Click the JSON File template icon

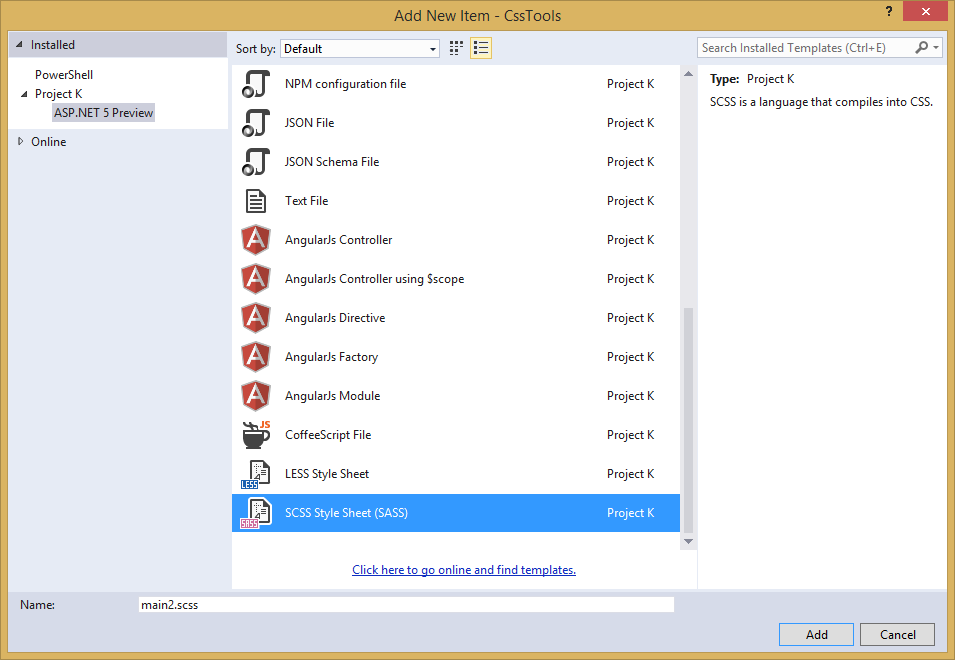point(256,123)
